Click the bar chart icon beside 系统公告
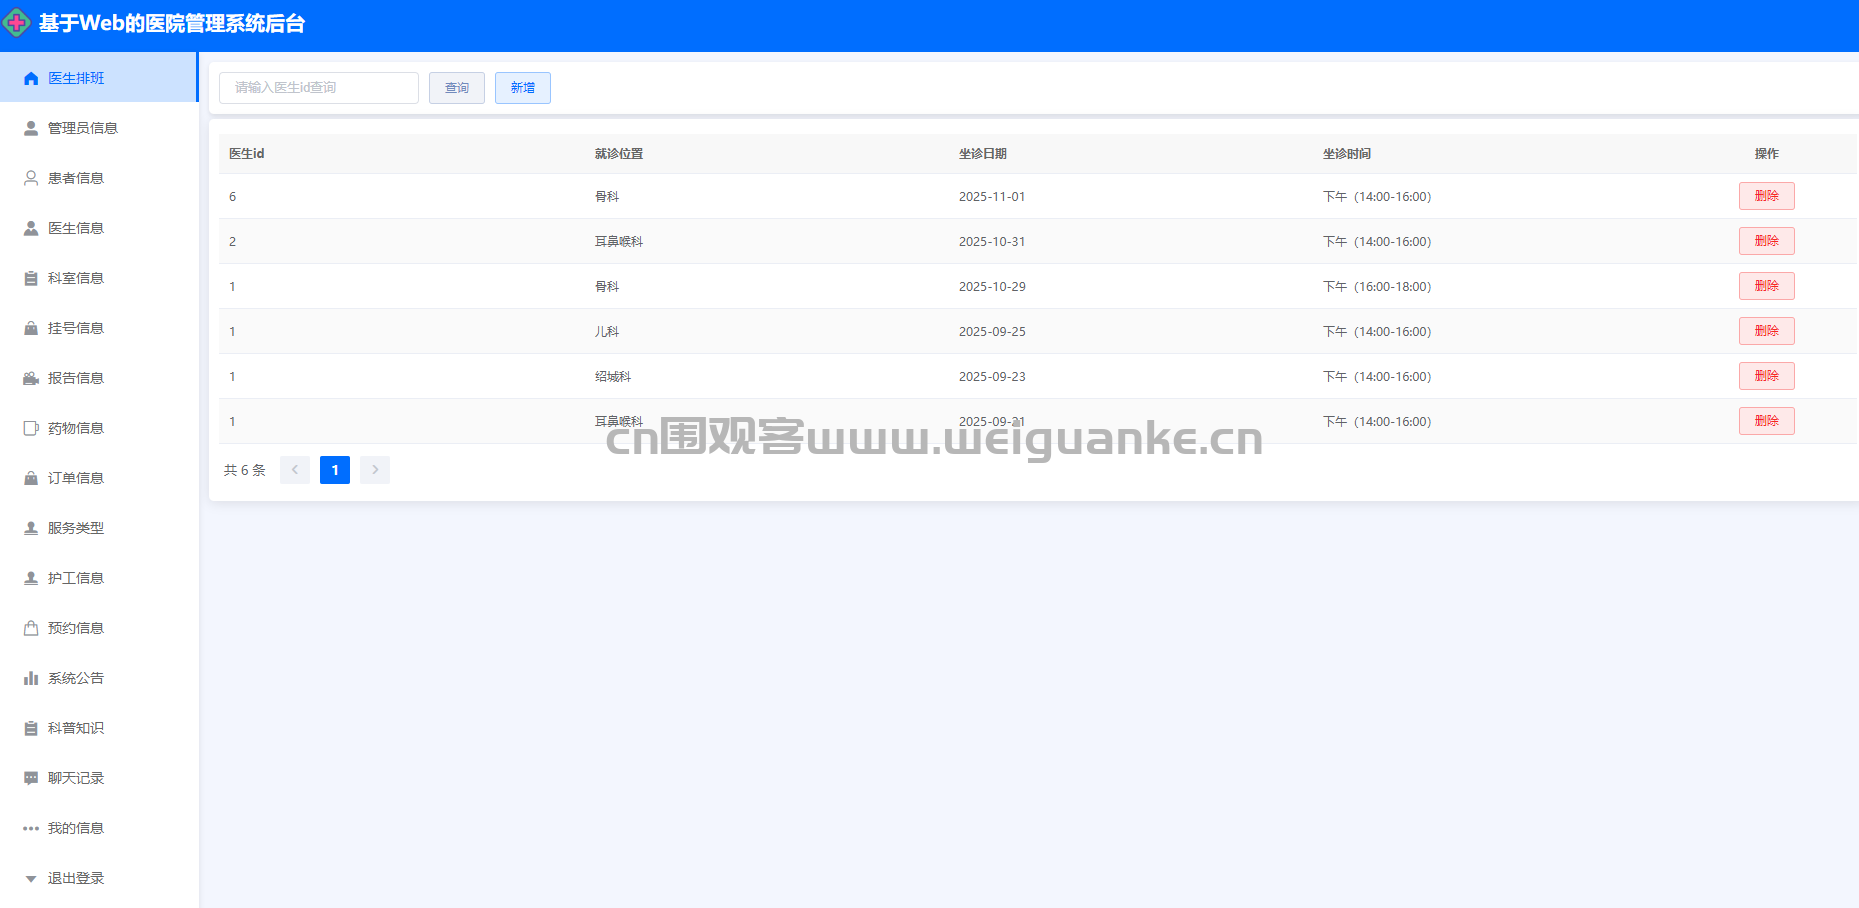This screenshot has height=908, width=1859. [31, 678]
